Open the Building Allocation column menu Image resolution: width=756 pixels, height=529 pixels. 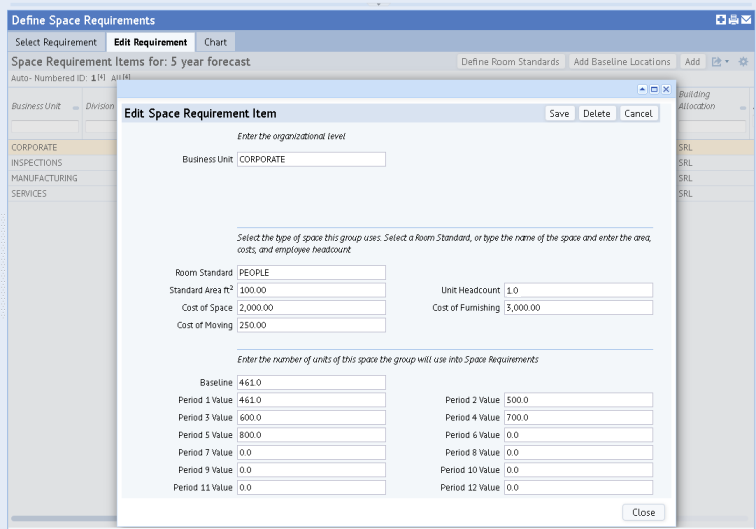point(742,106)
